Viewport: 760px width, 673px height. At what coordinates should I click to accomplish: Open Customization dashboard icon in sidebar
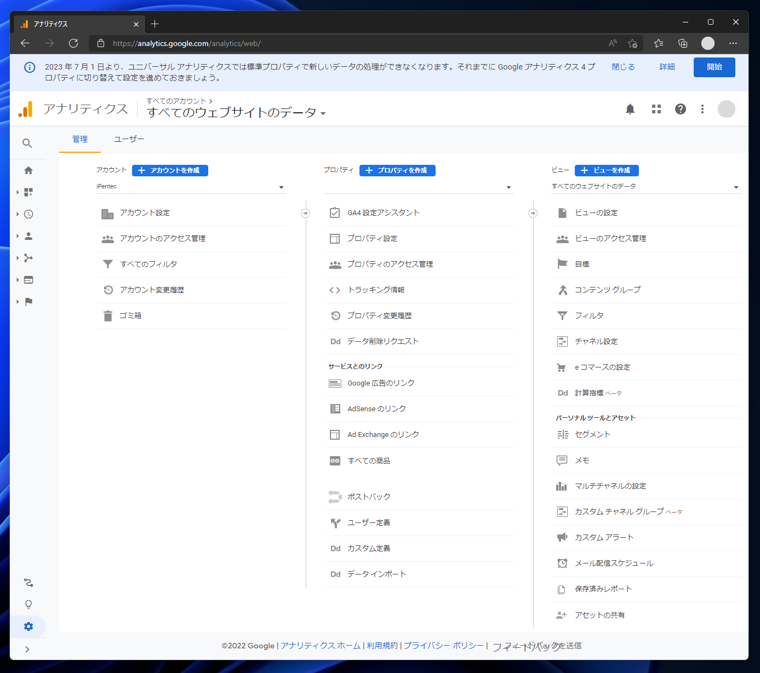[x=29, y=192]
